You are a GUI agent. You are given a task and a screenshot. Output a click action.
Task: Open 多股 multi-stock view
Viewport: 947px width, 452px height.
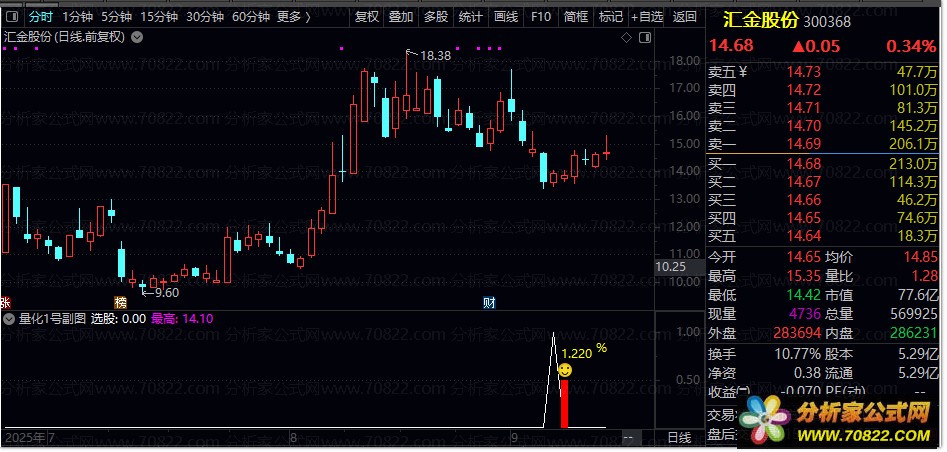coord(436,17)
